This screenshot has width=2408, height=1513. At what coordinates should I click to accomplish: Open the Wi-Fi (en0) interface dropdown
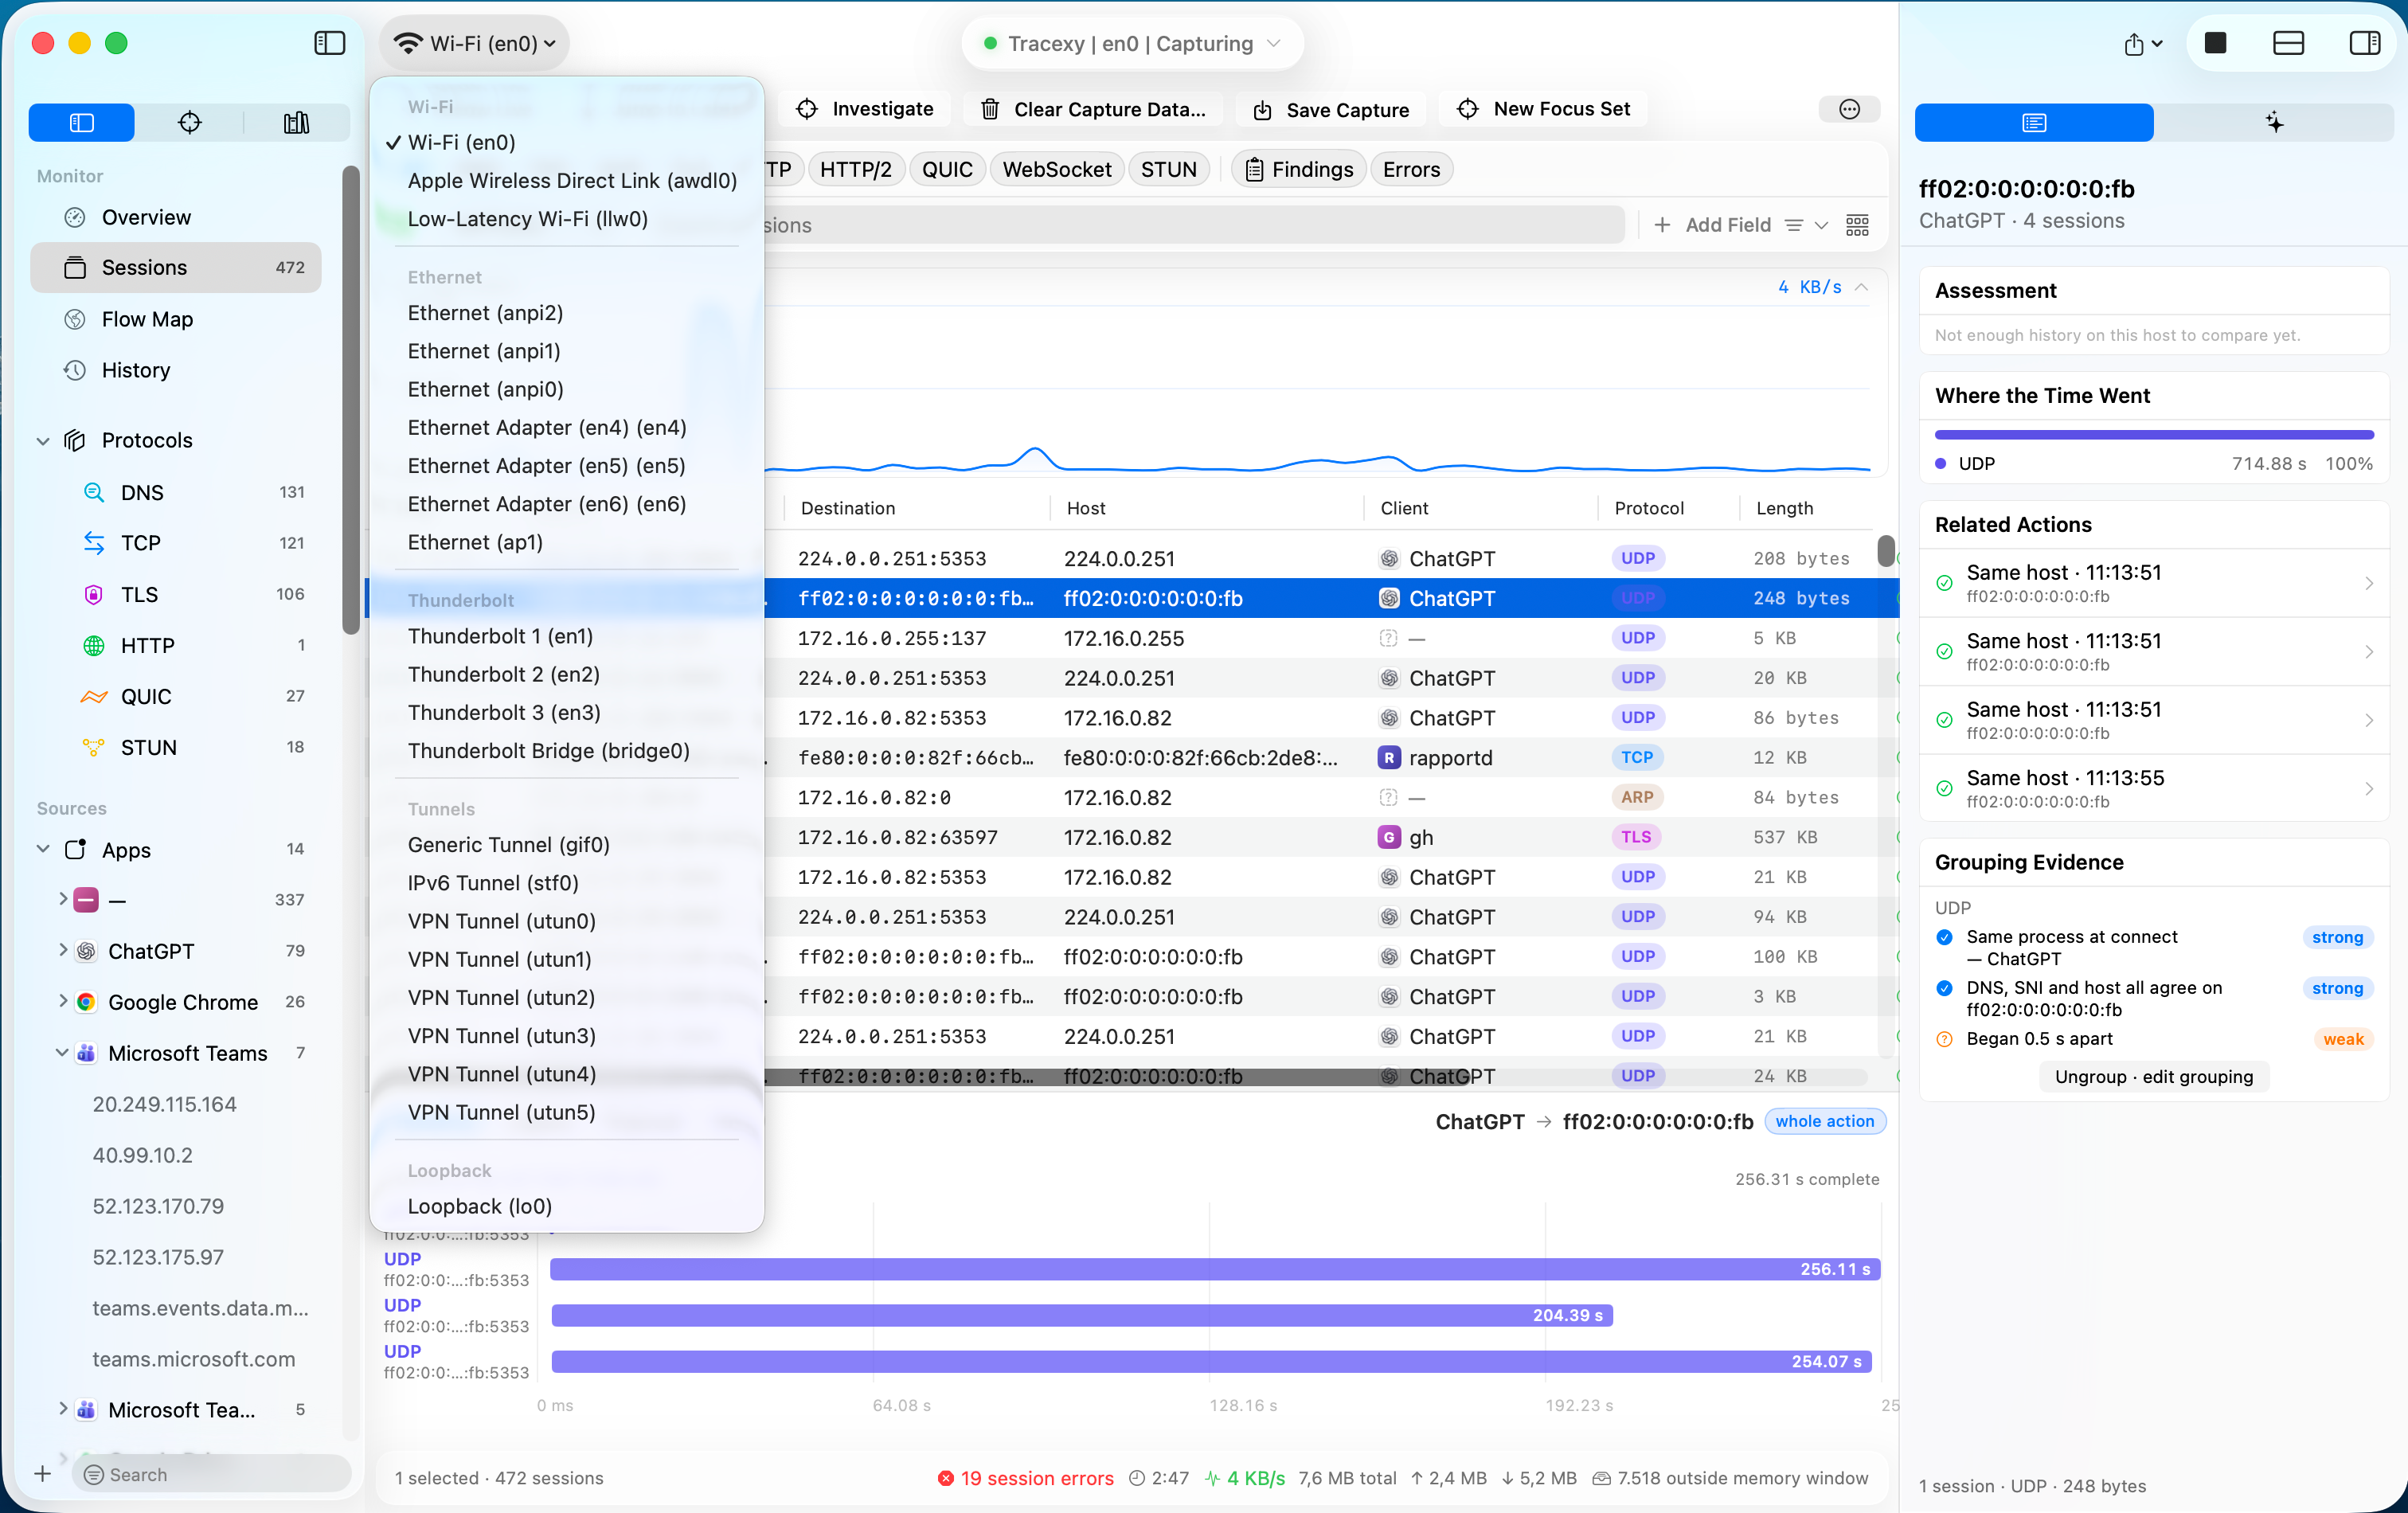474,43
